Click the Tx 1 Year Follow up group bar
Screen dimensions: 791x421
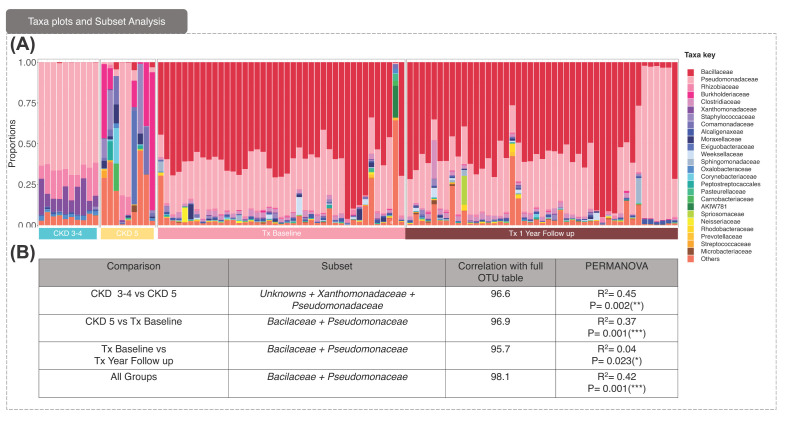pyautogui.click(x=541, y=233)
